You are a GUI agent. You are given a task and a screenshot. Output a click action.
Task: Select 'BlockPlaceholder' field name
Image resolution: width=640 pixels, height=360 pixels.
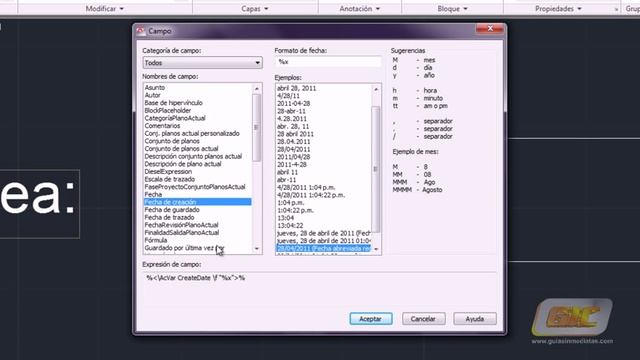coord(168,111)
